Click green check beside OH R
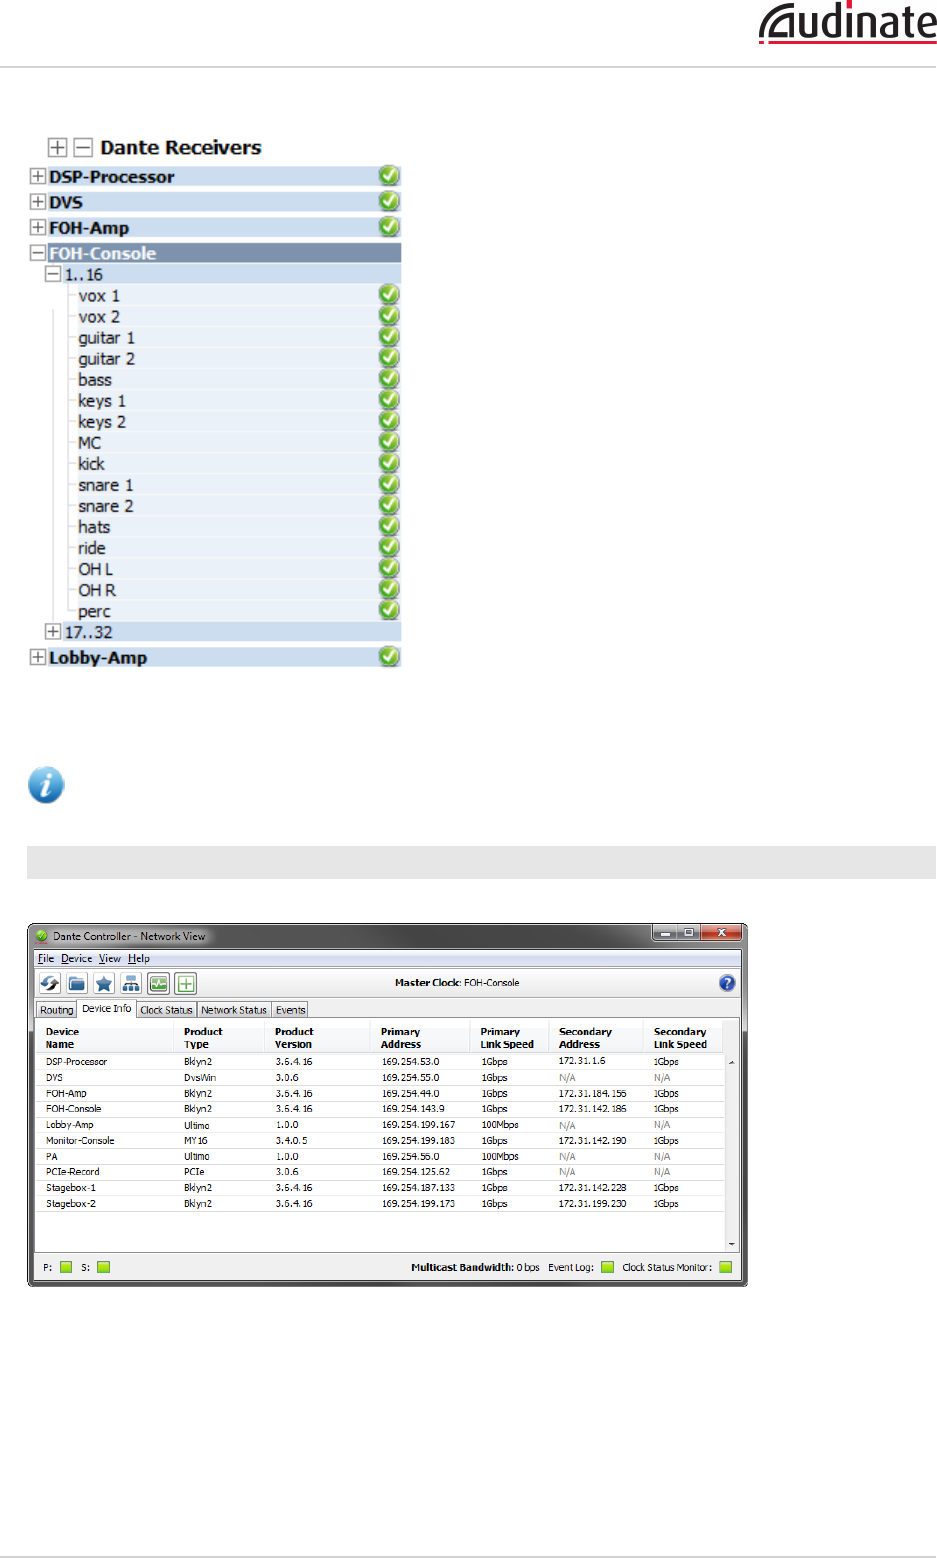Screen dimensions: 937x1558 tap(389, 589)
